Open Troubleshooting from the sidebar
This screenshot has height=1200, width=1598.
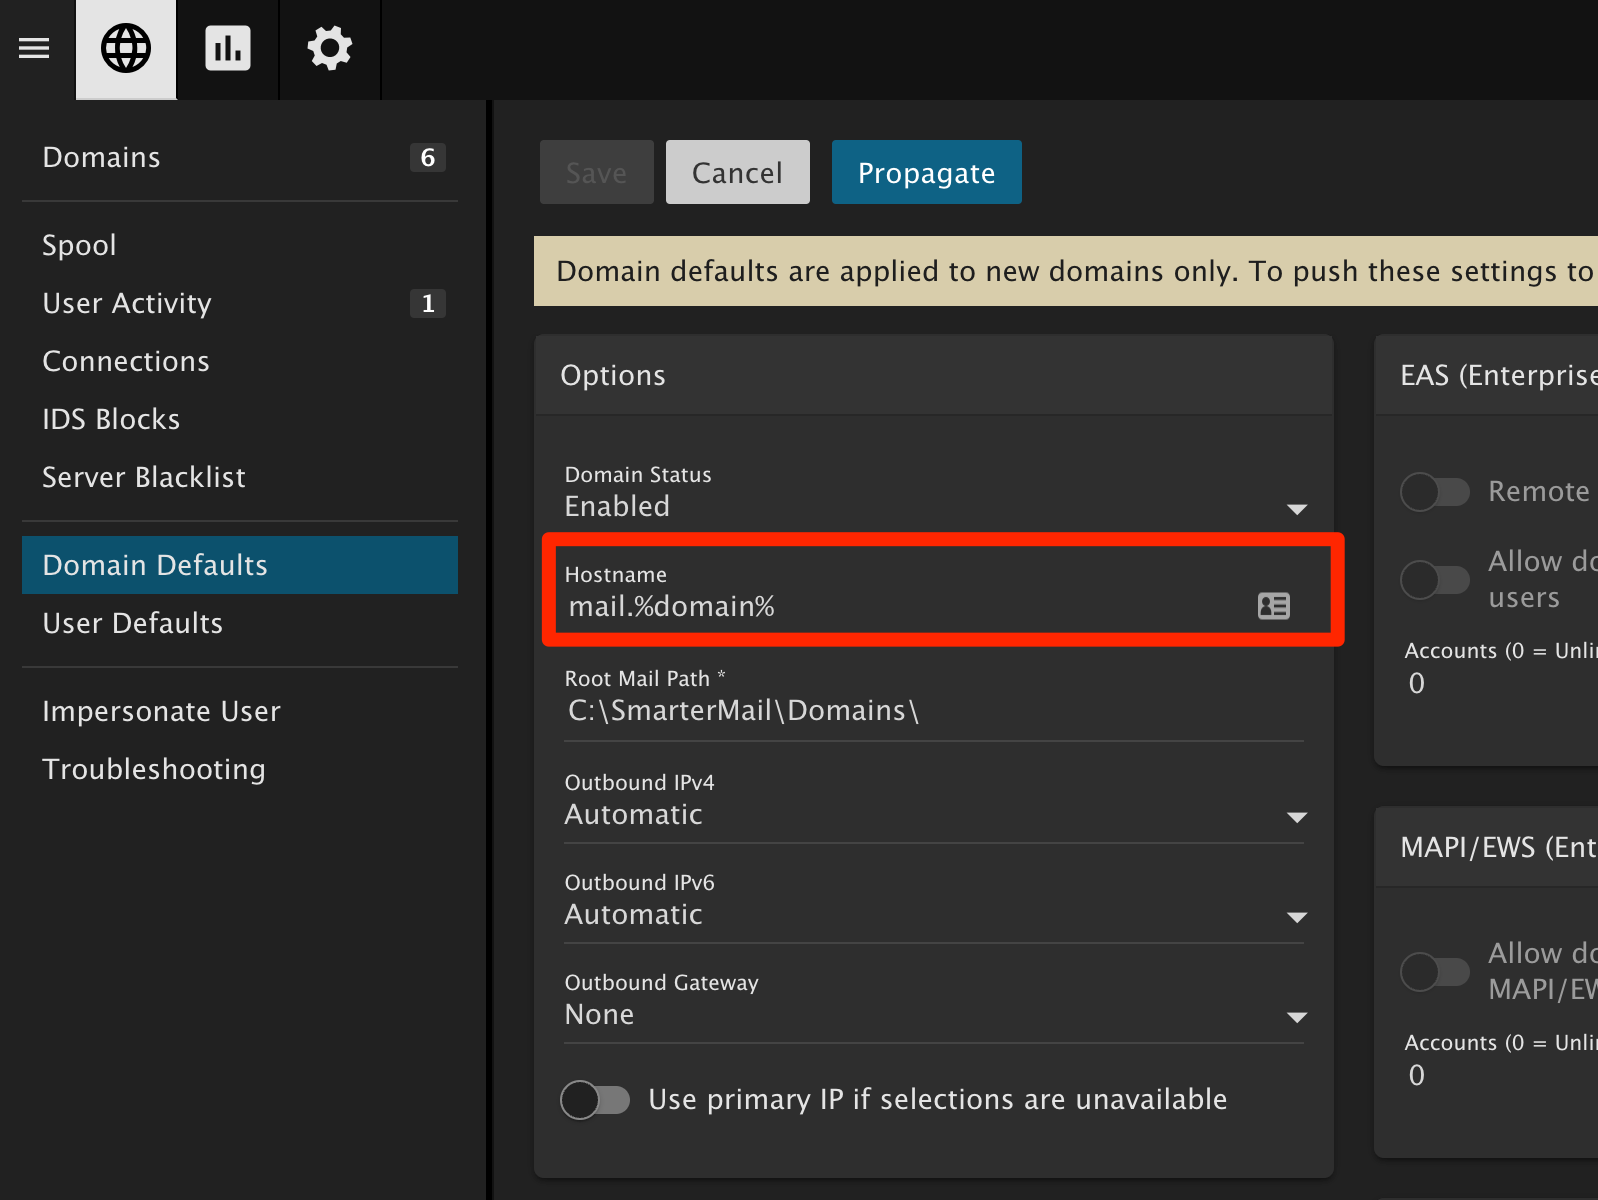pos(154,770)
